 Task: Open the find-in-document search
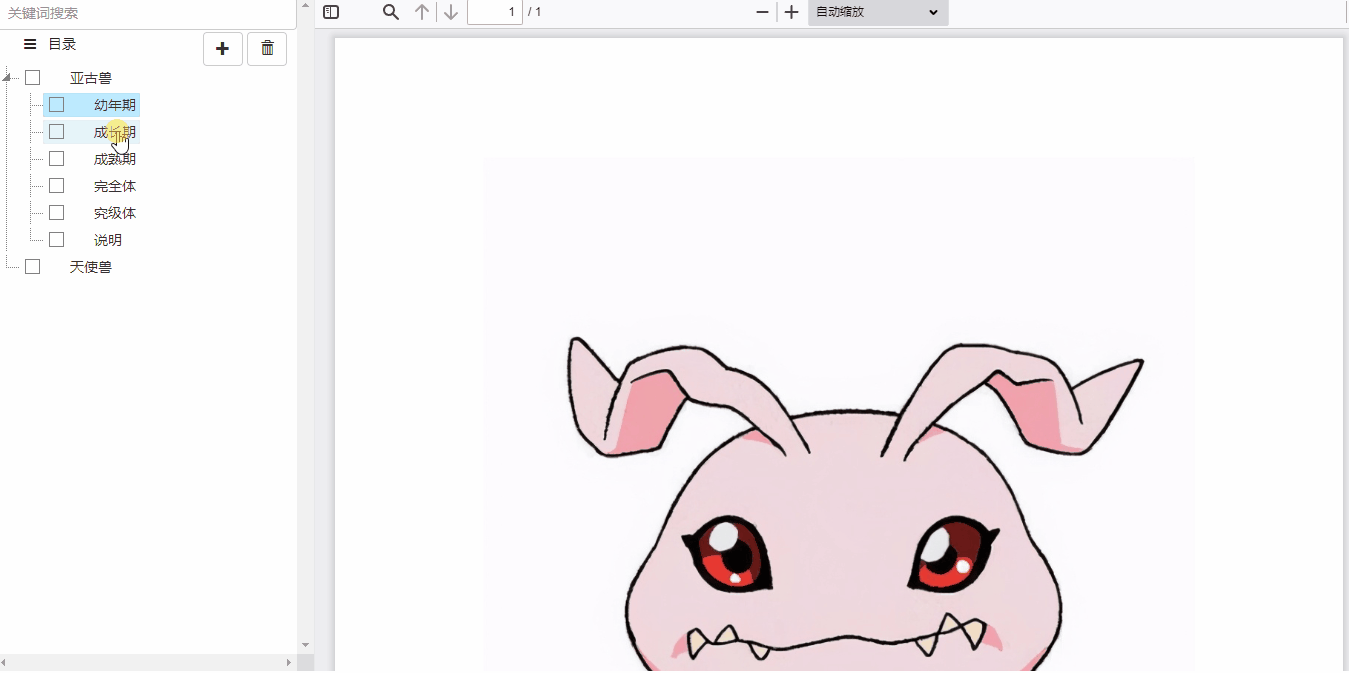[391, 12]
